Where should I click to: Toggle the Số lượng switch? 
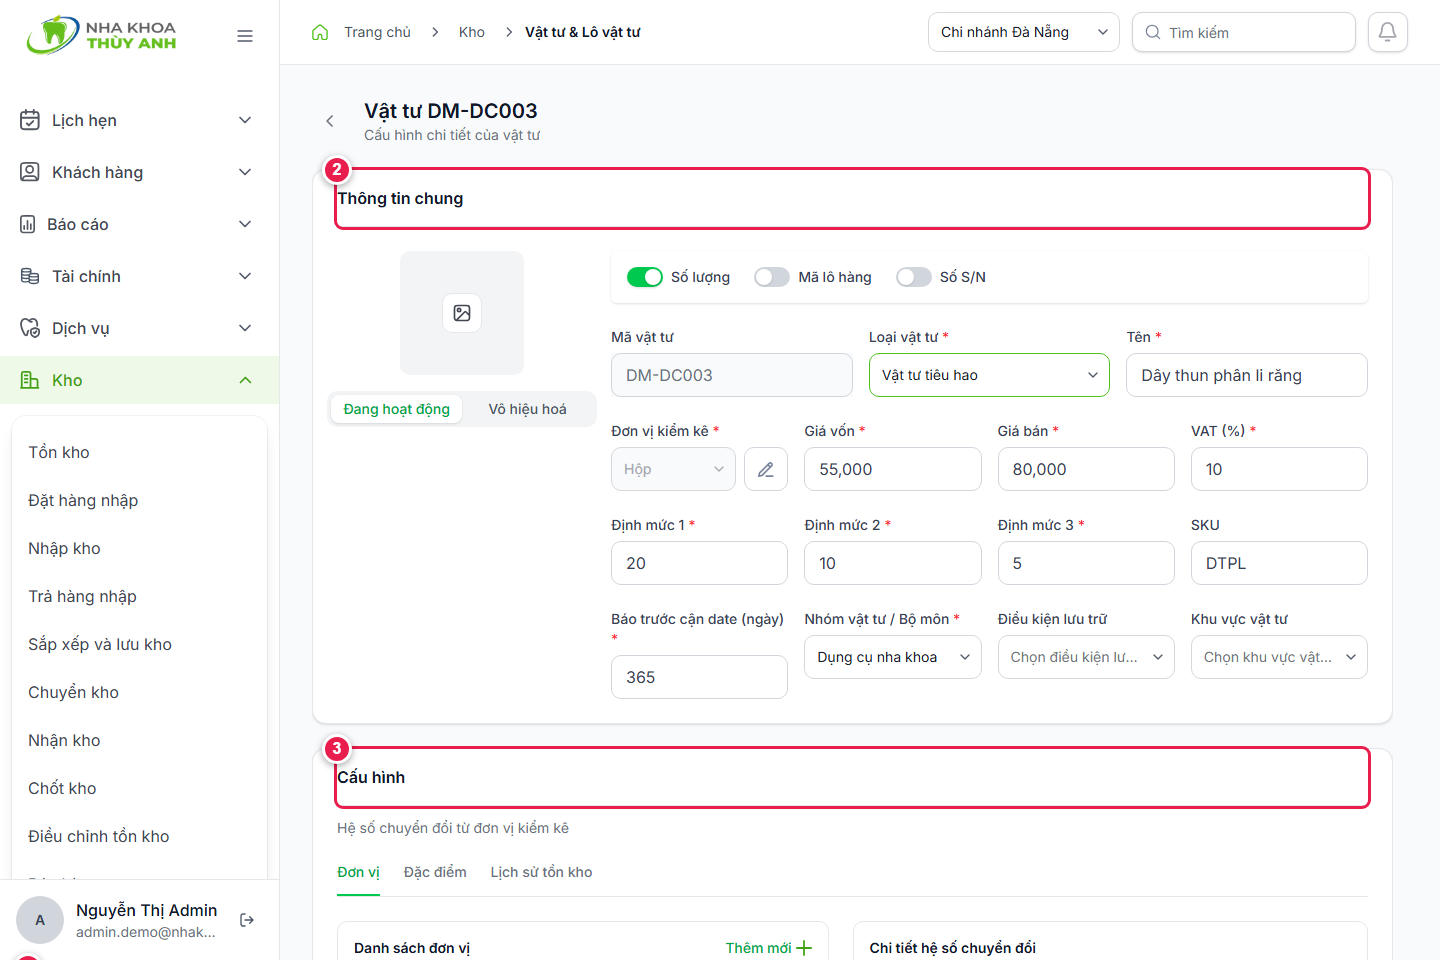[645, 277]
